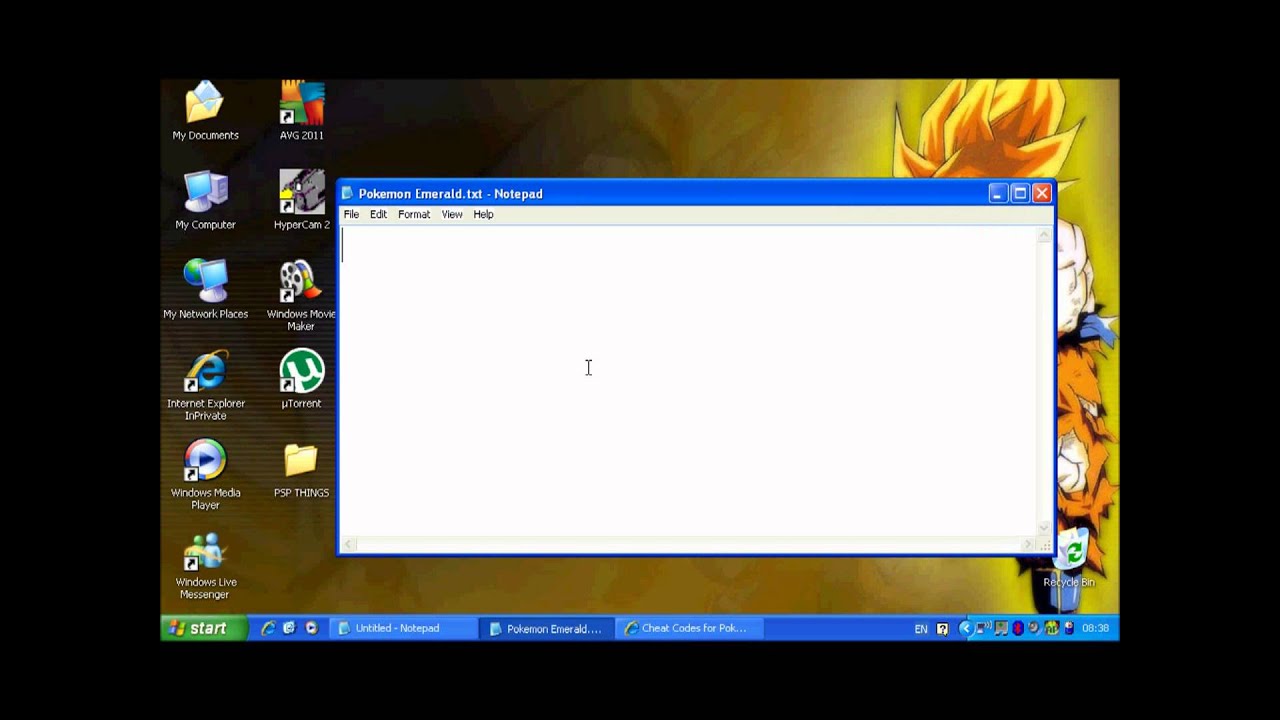This screenshot has height=720, width=1280.
Task: Click the horizontal scrollbar left arrow
Action: pos(348,545)
